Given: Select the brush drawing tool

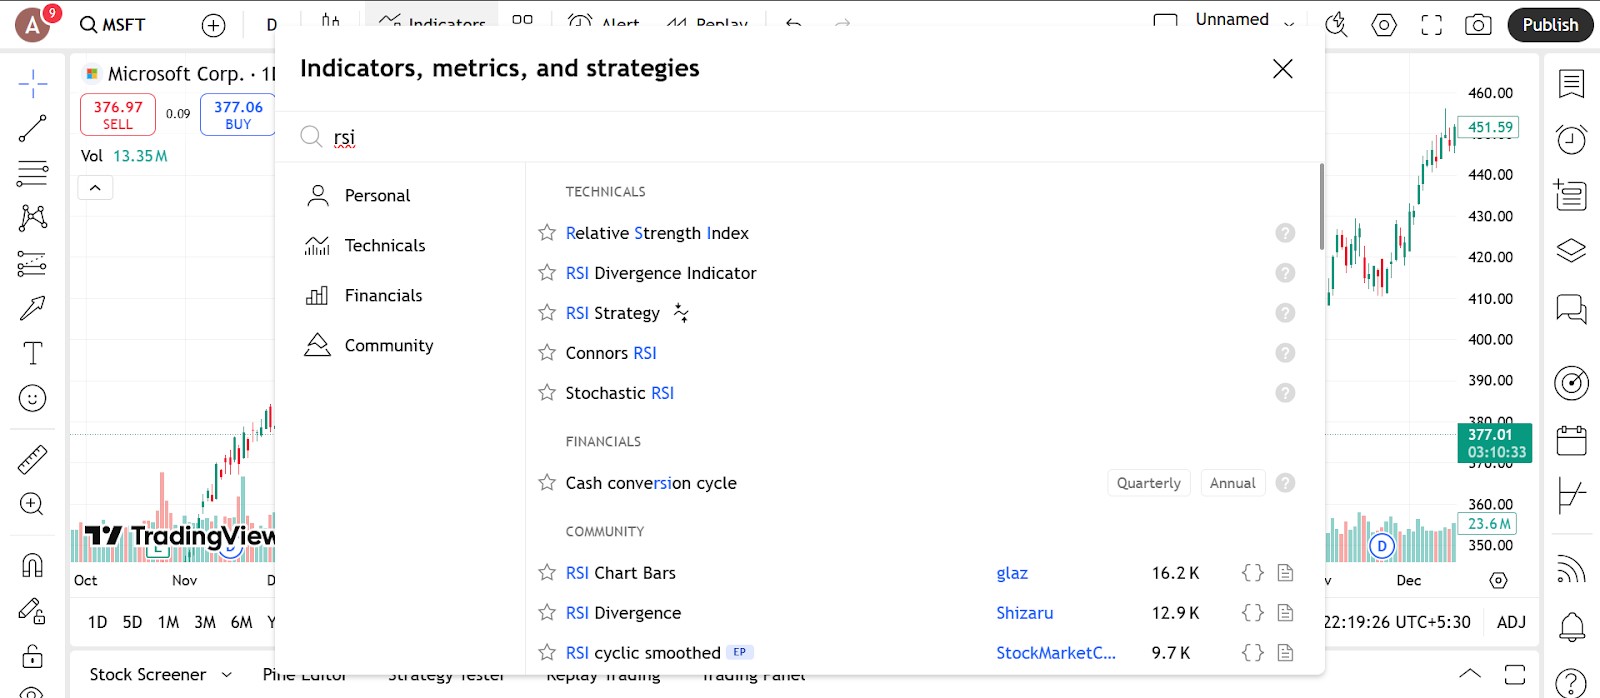Looking at the screenshot, I should click(x=33, y=308).
